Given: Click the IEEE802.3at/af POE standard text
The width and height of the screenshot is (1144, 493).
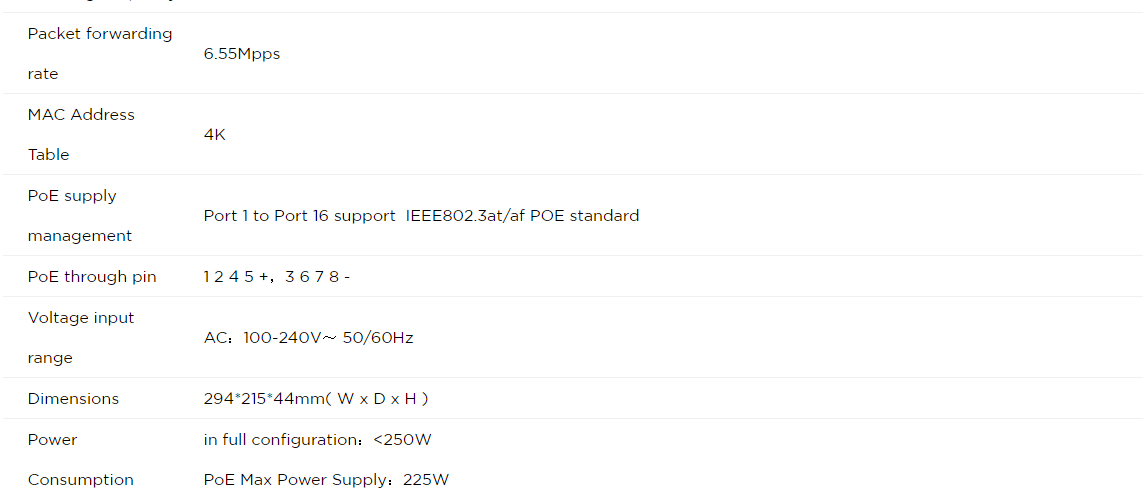Looking at the screenshot, I should click(522, 216).
